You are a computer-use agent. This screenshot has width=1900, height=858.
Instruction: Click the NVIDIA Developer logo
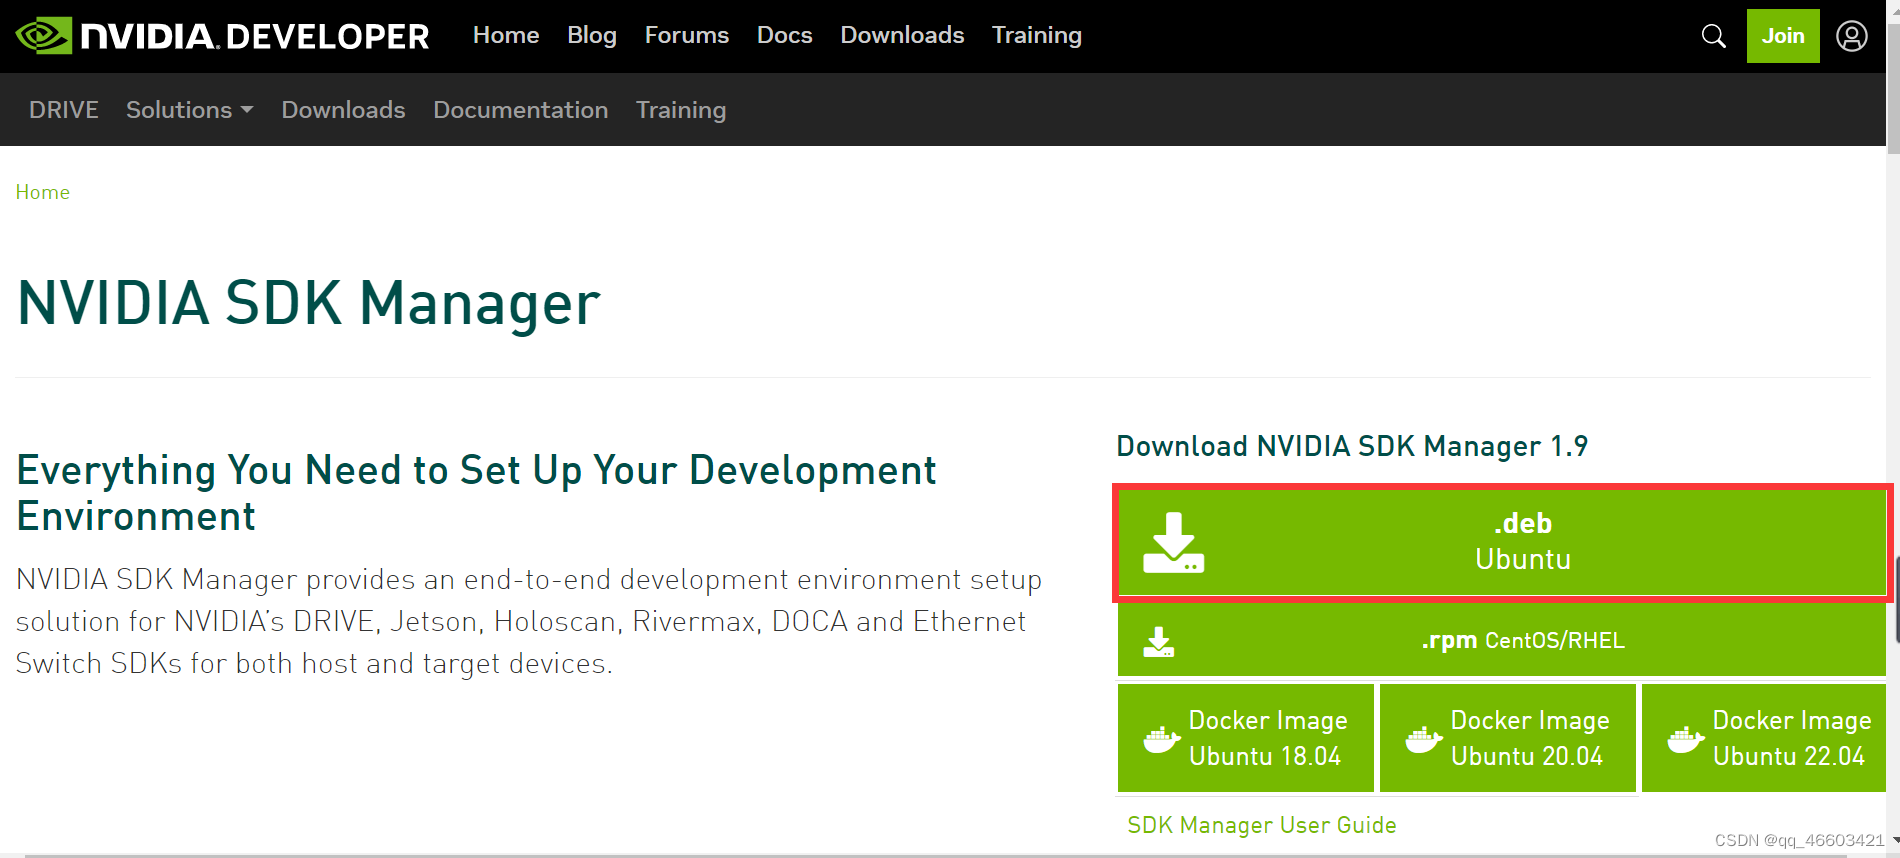(x=222, y=36)
